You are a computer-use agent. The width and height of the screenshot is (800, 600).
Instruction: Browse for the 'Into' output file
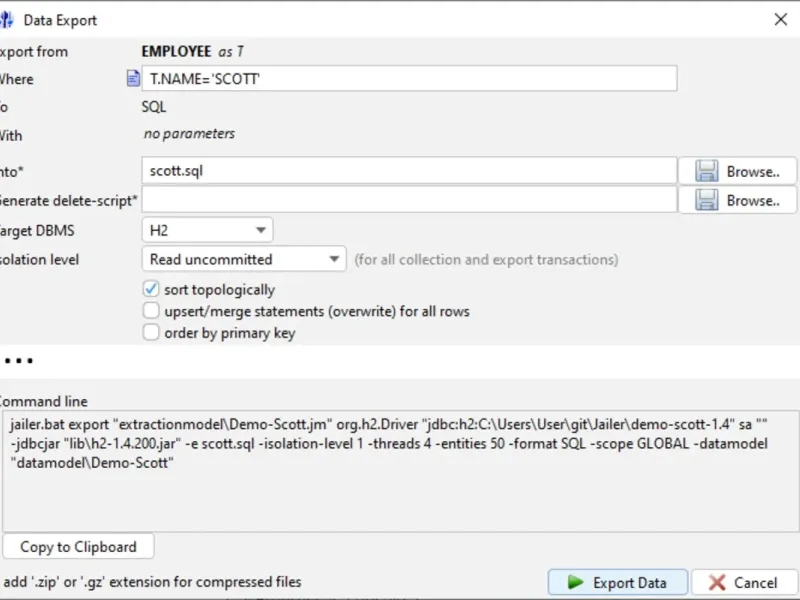[738, 171]
